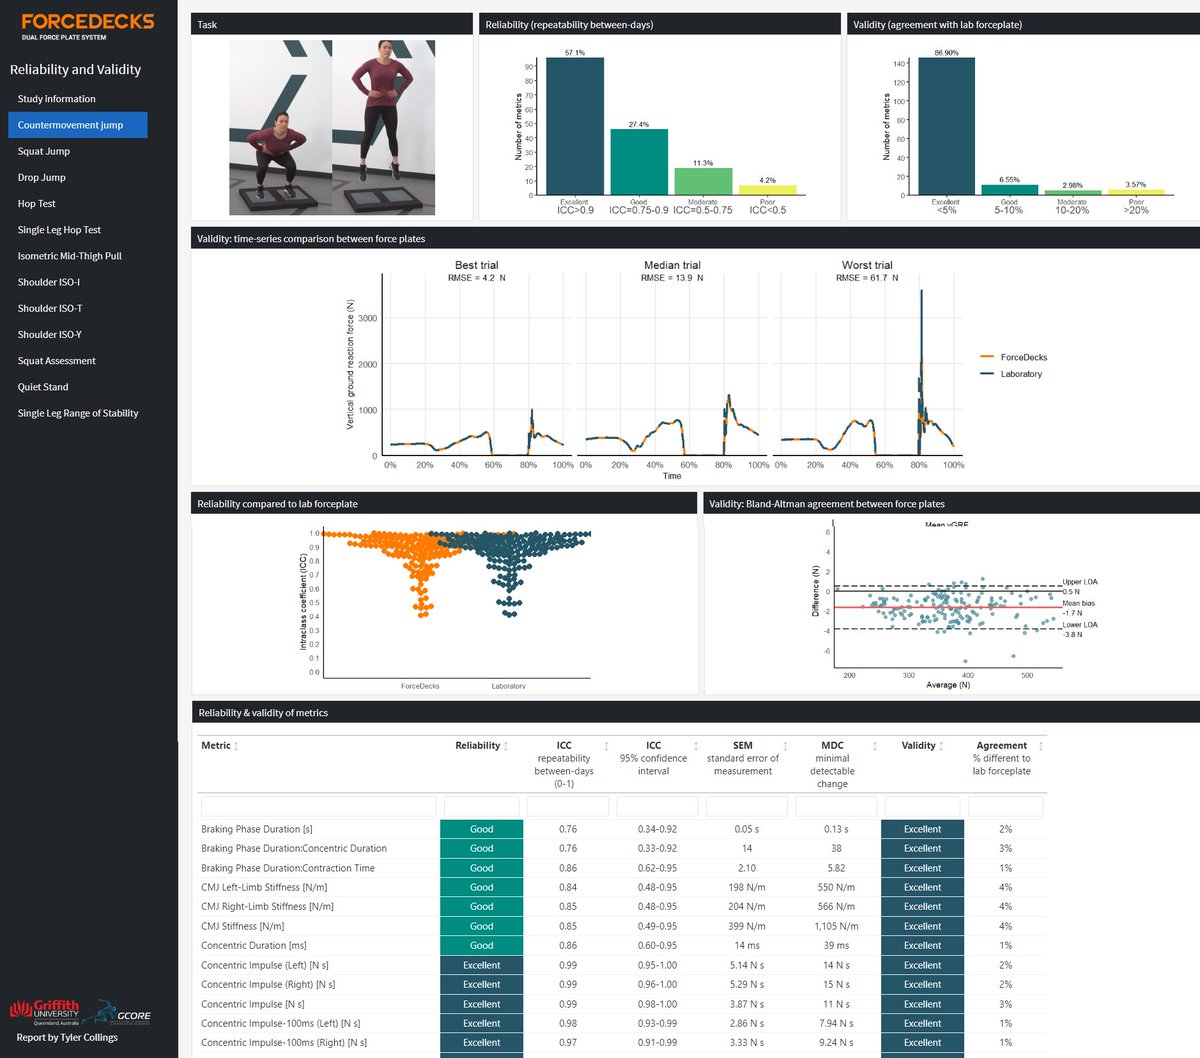Open Single Leg Range of Stability
Screen dimensions: 1200x1058
coord(78,413)
